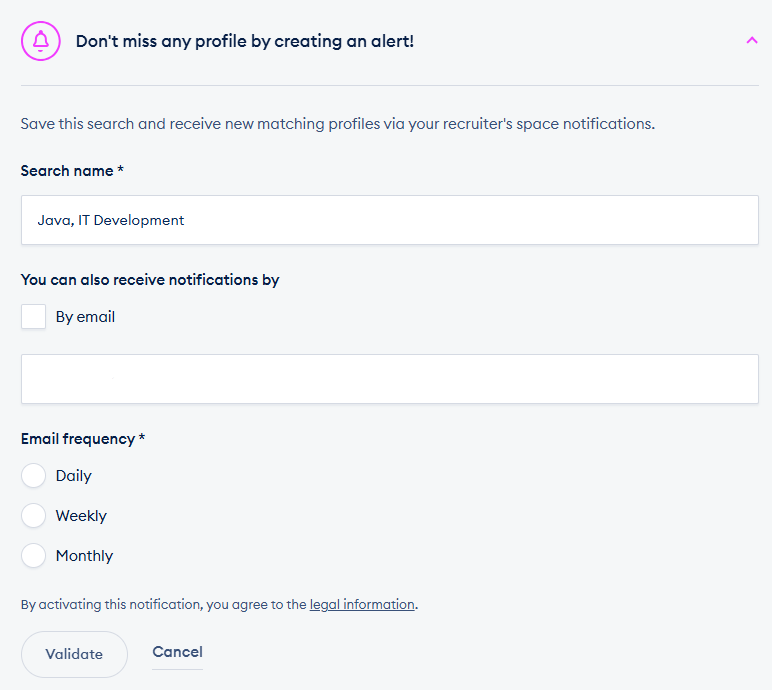Collapse the alert panel with the chevron
Screen dimensions: 772x690
[752, 41]
